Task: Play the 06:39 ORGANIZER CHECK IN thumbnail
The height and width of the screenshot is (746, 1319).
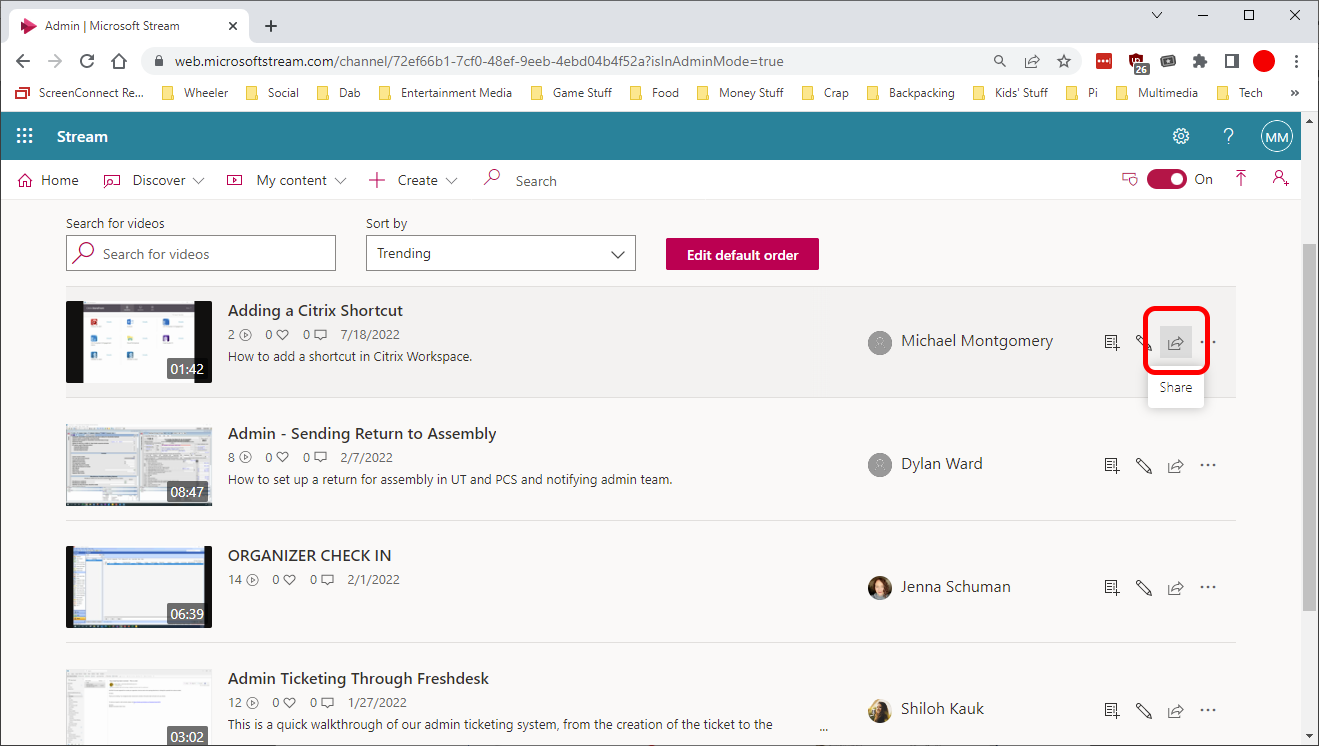Action: 139,588
